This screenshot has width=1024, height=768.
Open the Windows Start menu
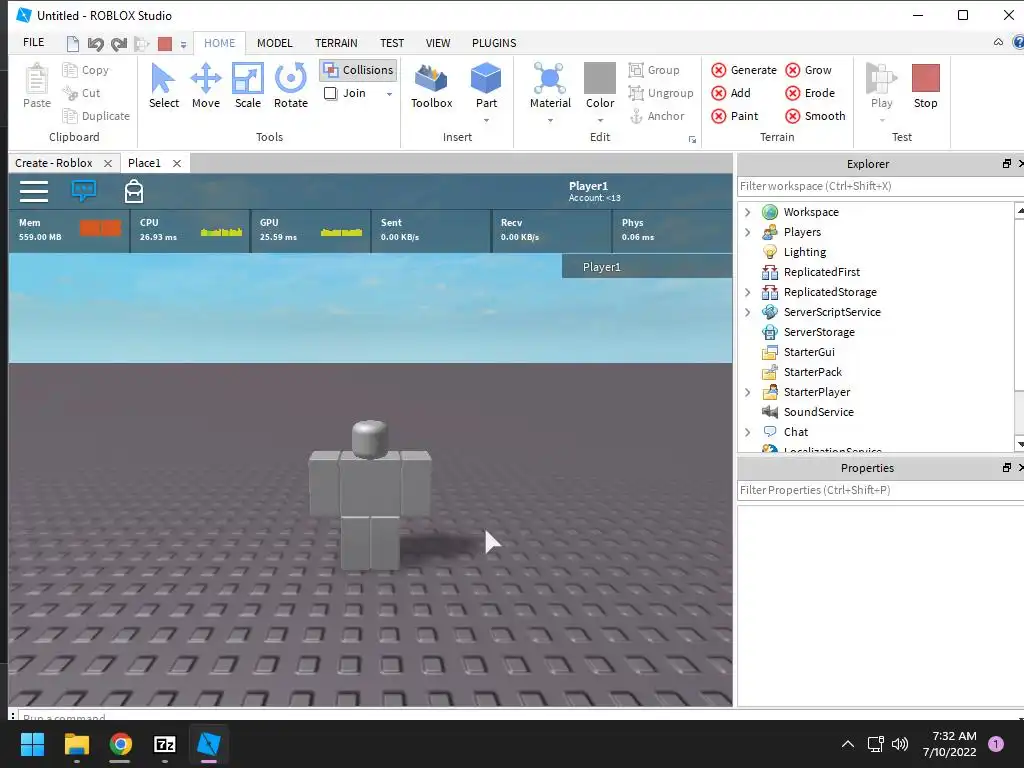(x=33, y=744)
